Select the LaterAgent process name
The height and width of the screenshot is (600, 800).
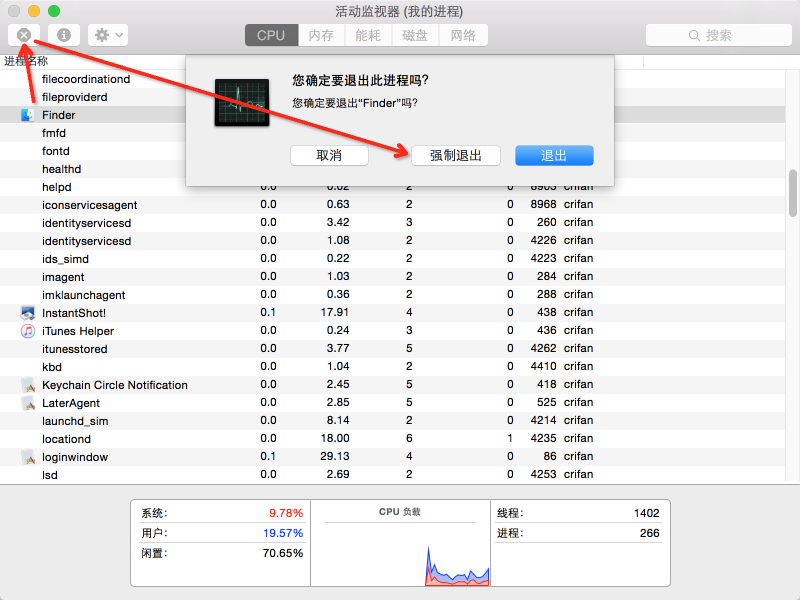(71, 403)
